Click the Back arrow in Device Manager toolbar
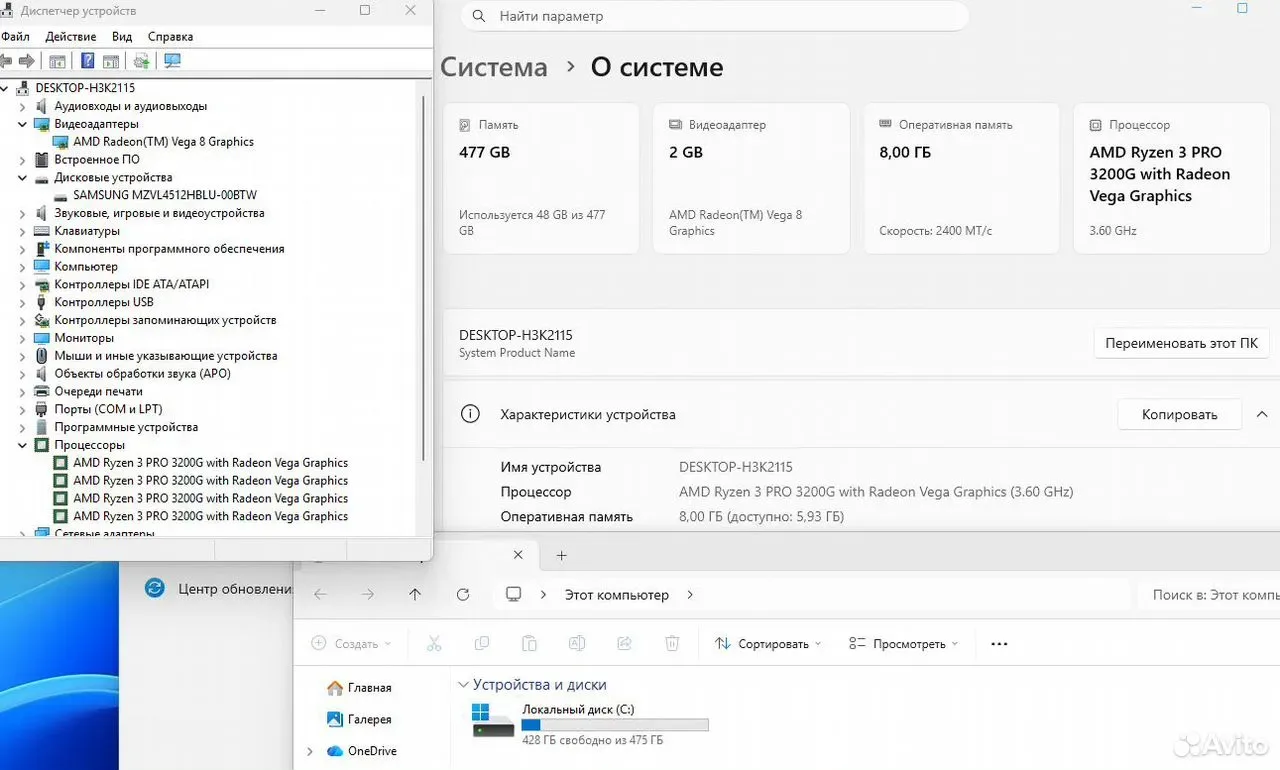This screenshot has width=1280, height=770. (x=6, y=61)
